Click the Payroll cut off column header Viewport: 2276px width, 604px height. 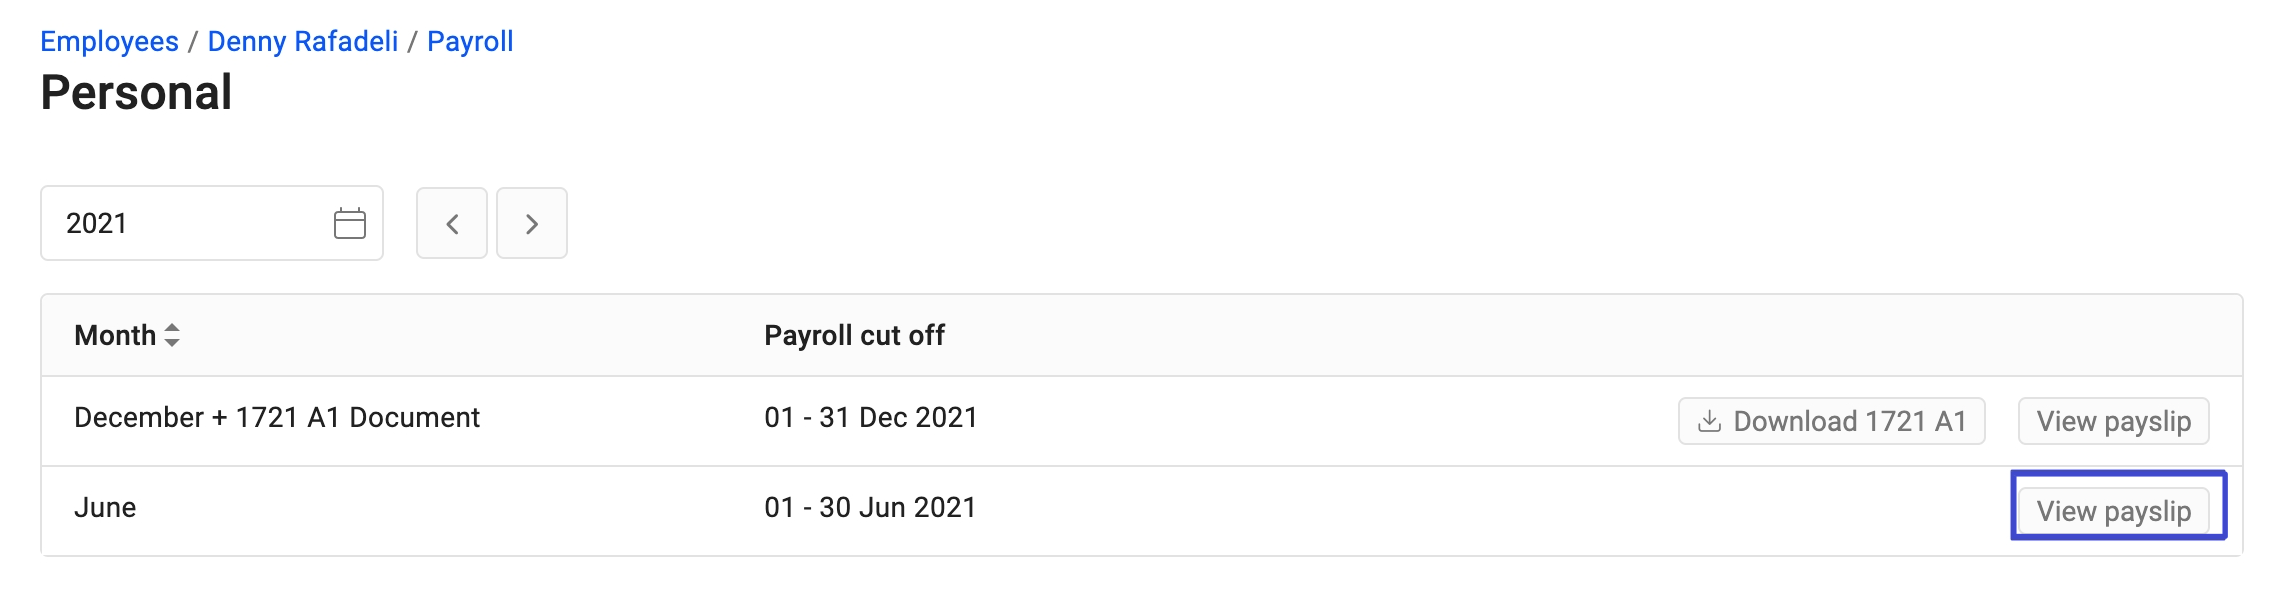coord(854,335)
